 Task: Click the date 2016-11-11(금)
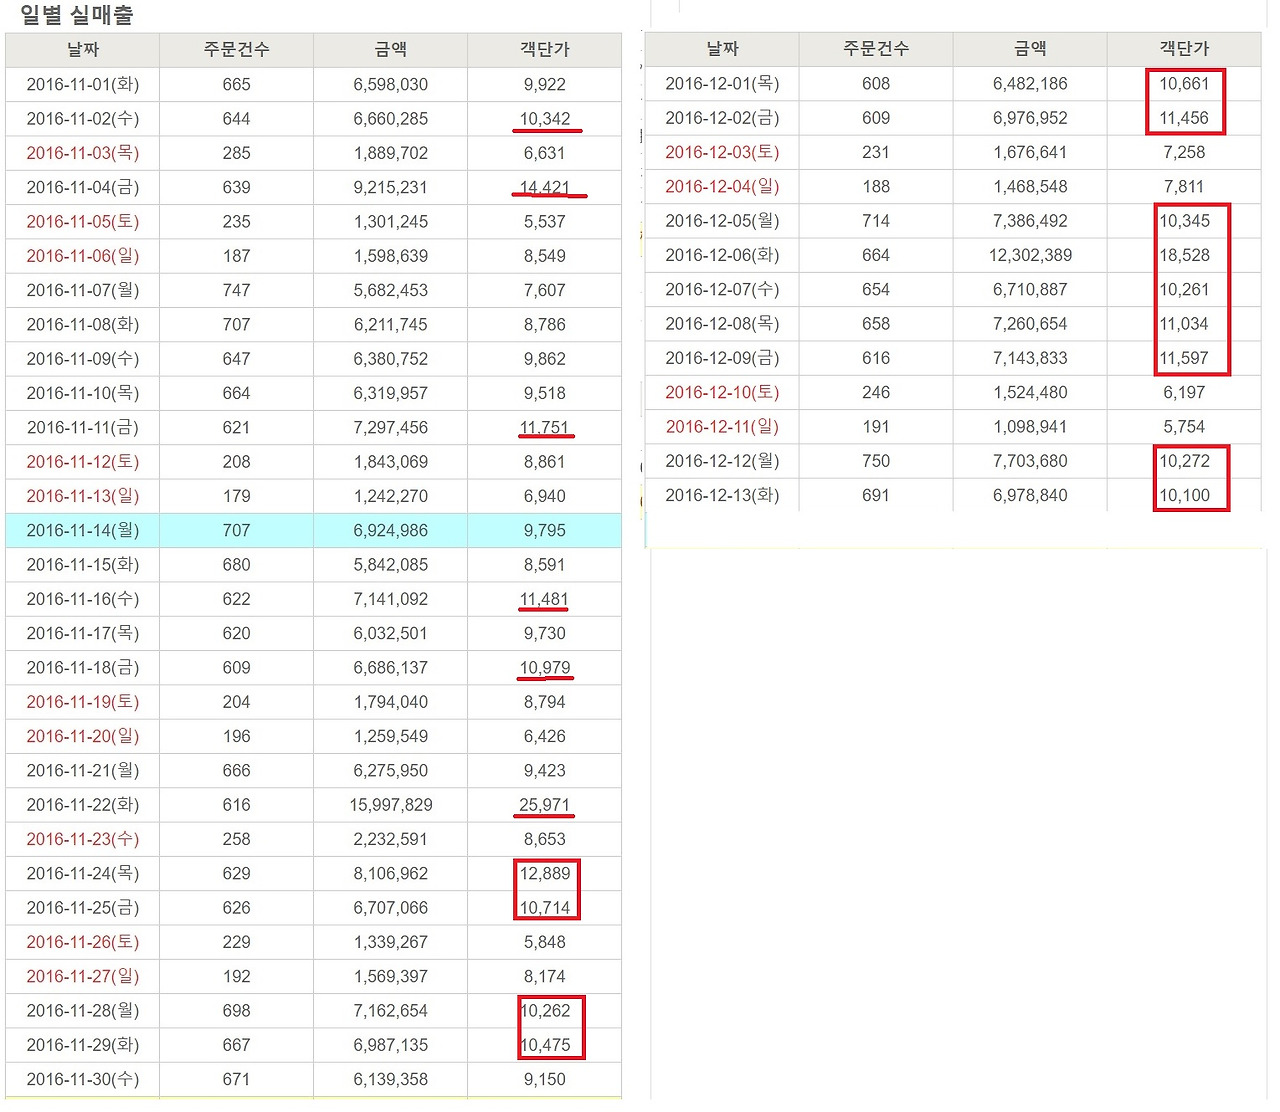(83, 427)
